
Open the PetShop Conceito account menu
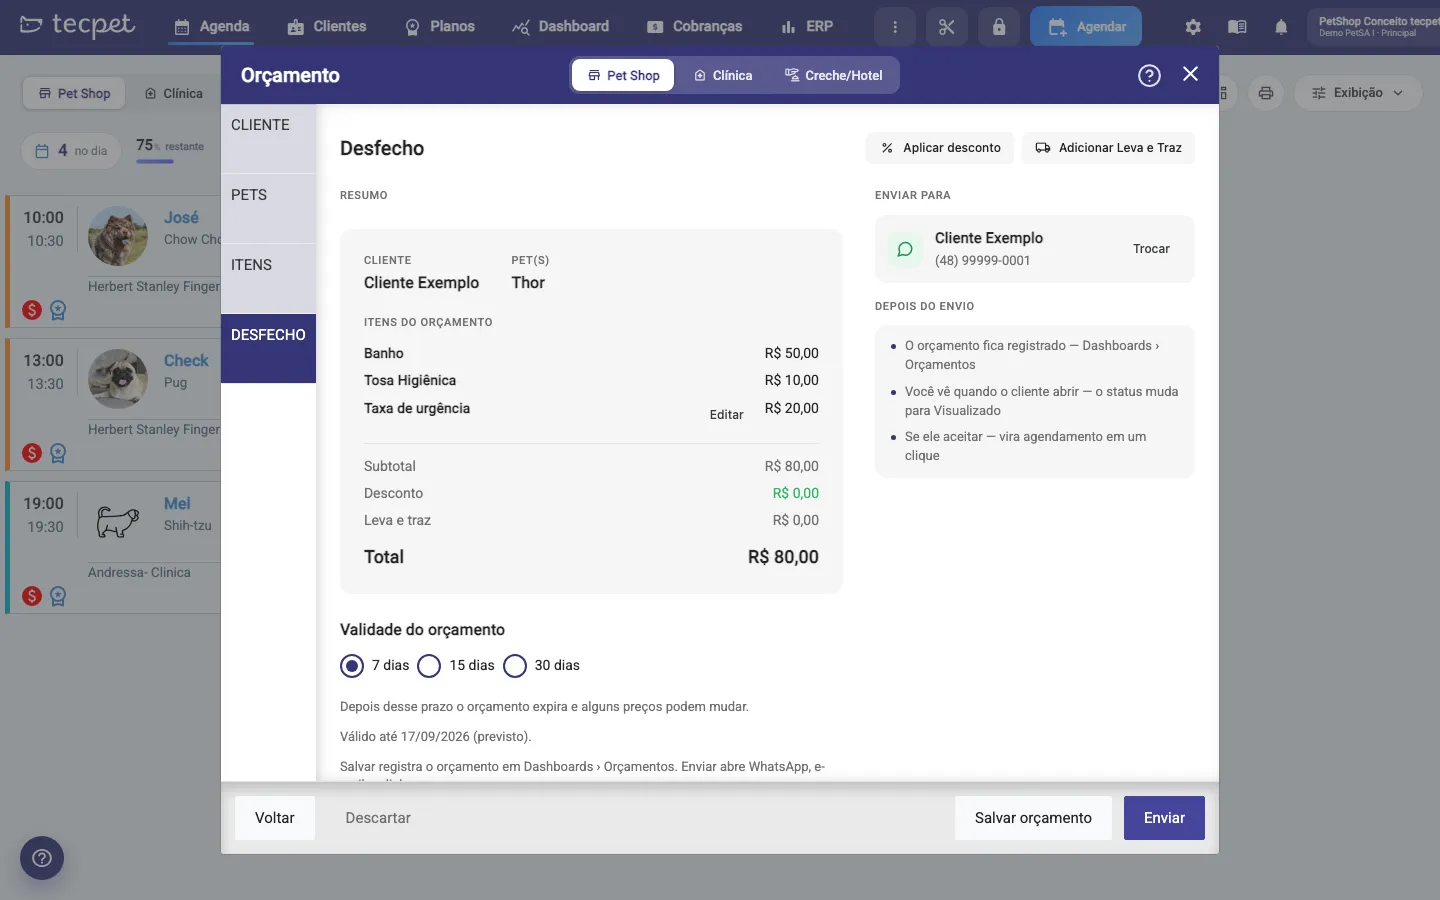point(1374,27)
